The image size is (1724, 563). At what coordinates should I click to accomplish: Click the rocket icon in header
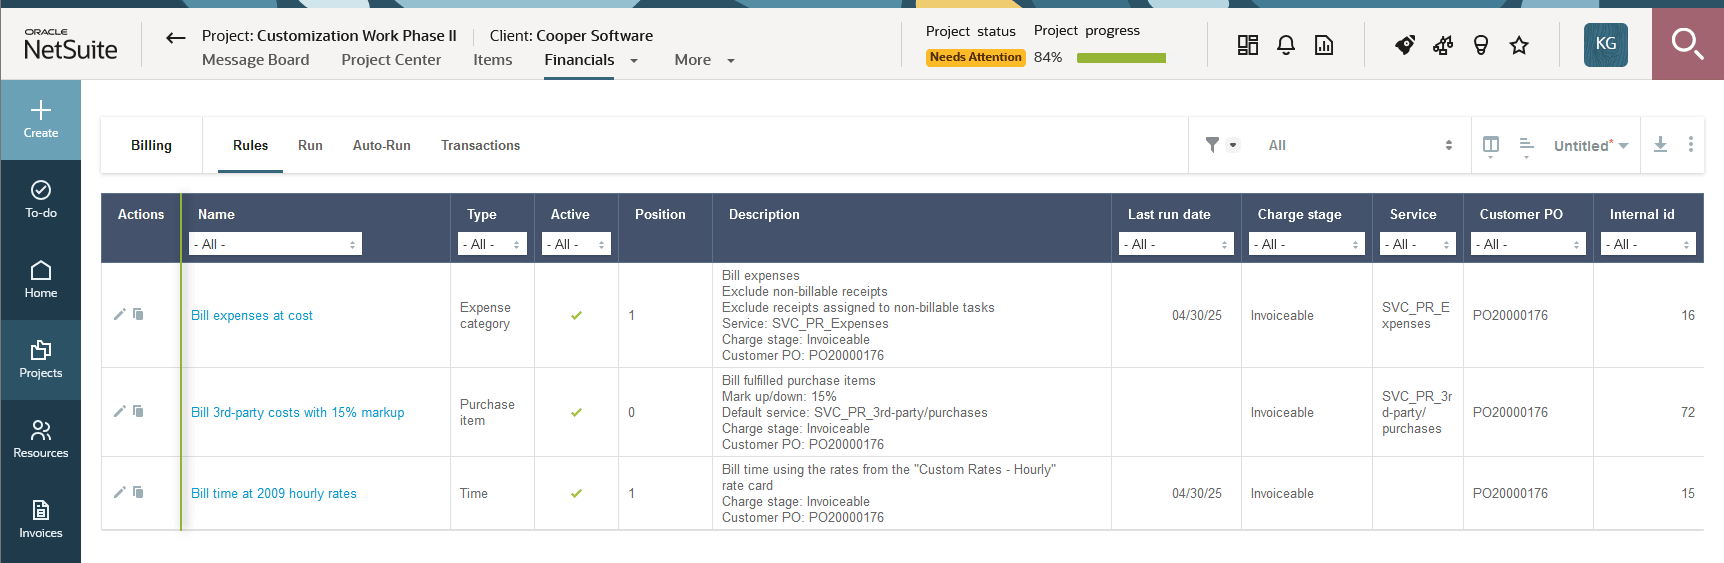click(x=1405, y=45)
